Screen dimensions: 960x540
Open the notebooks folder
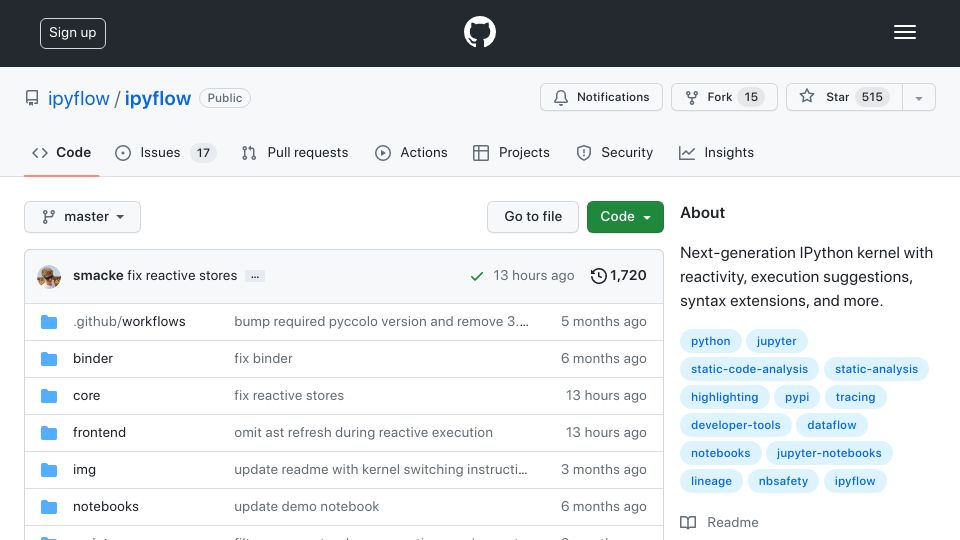106,506
